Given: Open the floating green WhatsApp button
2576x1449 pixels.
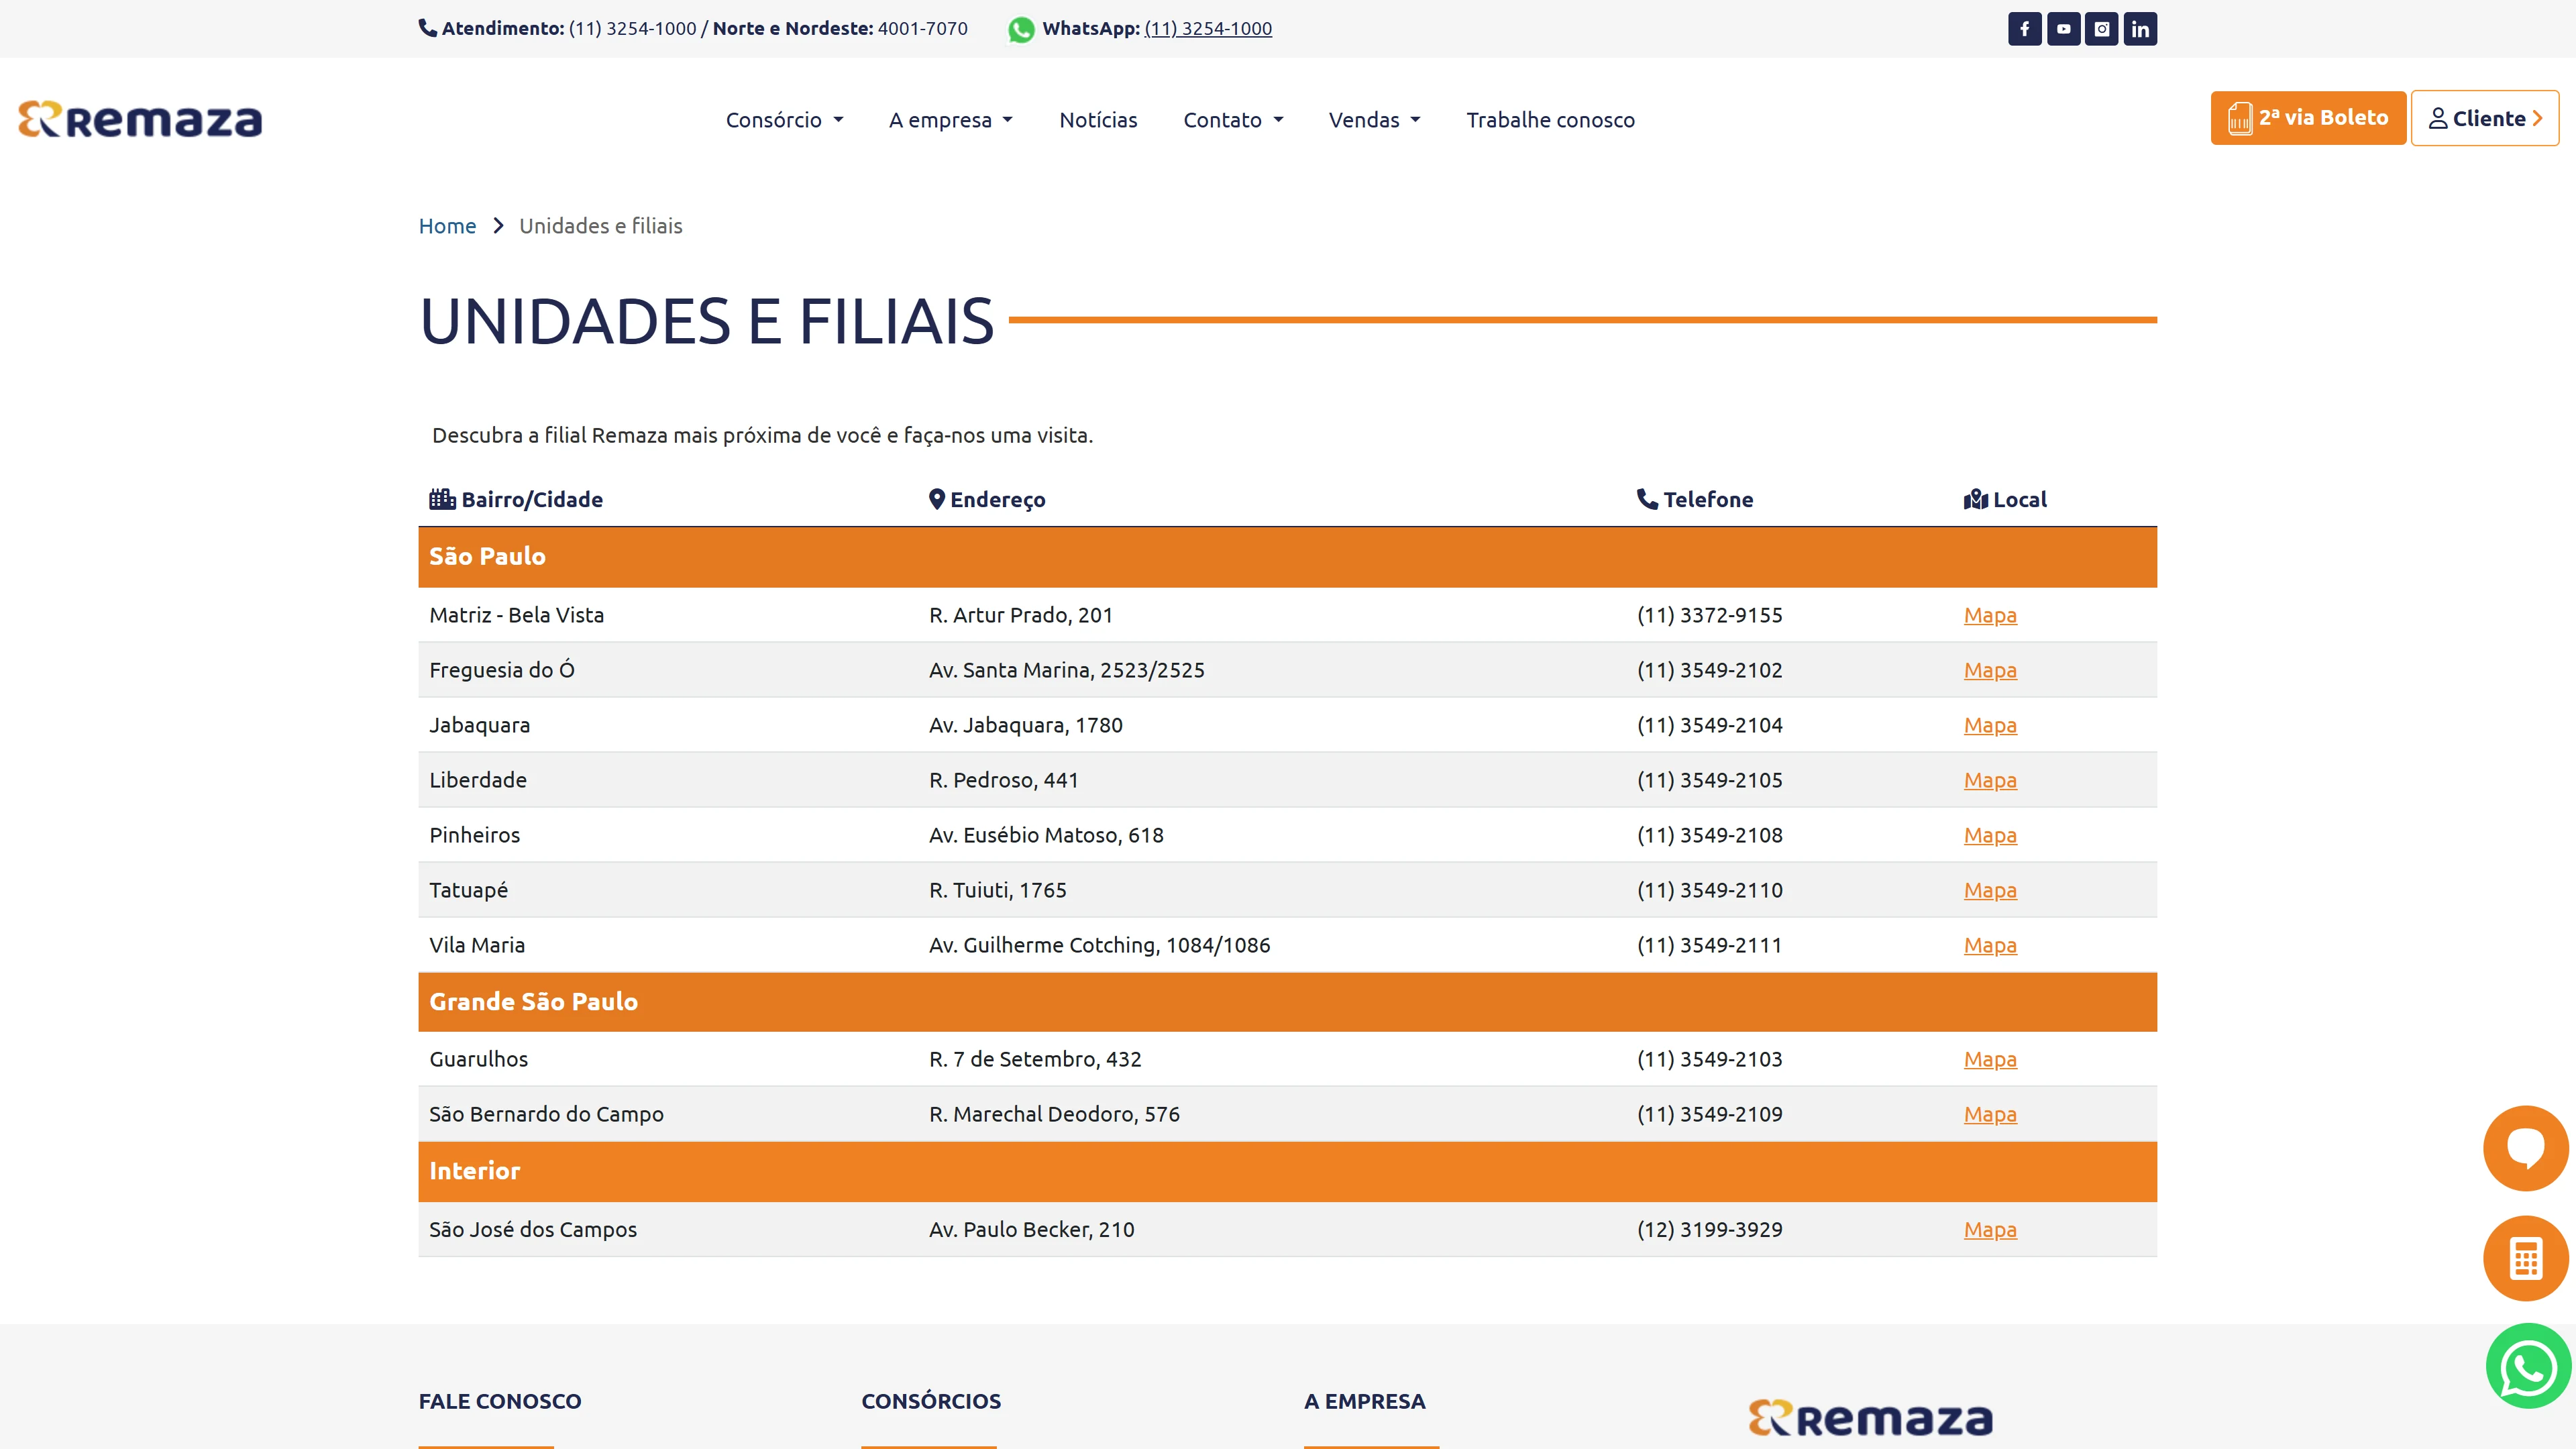Looking at the screenshot, I should pos(2528,1367).
